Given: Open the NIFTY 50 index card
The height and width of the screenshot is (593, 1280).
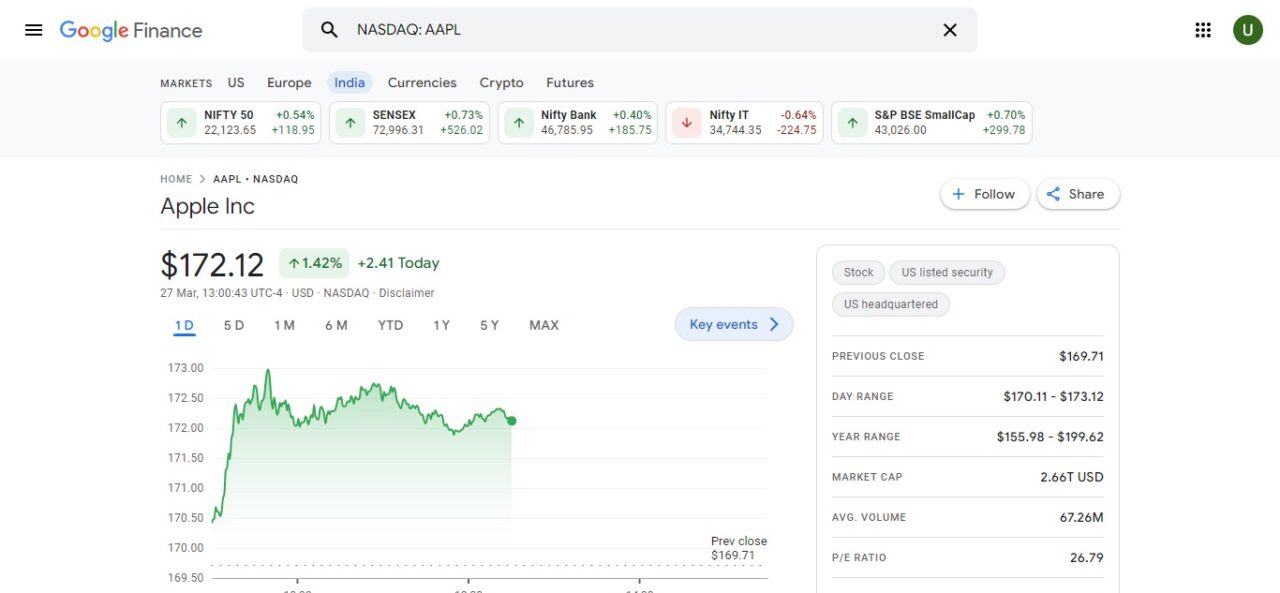Looking at the screenshot, I should tap(241, 123).
